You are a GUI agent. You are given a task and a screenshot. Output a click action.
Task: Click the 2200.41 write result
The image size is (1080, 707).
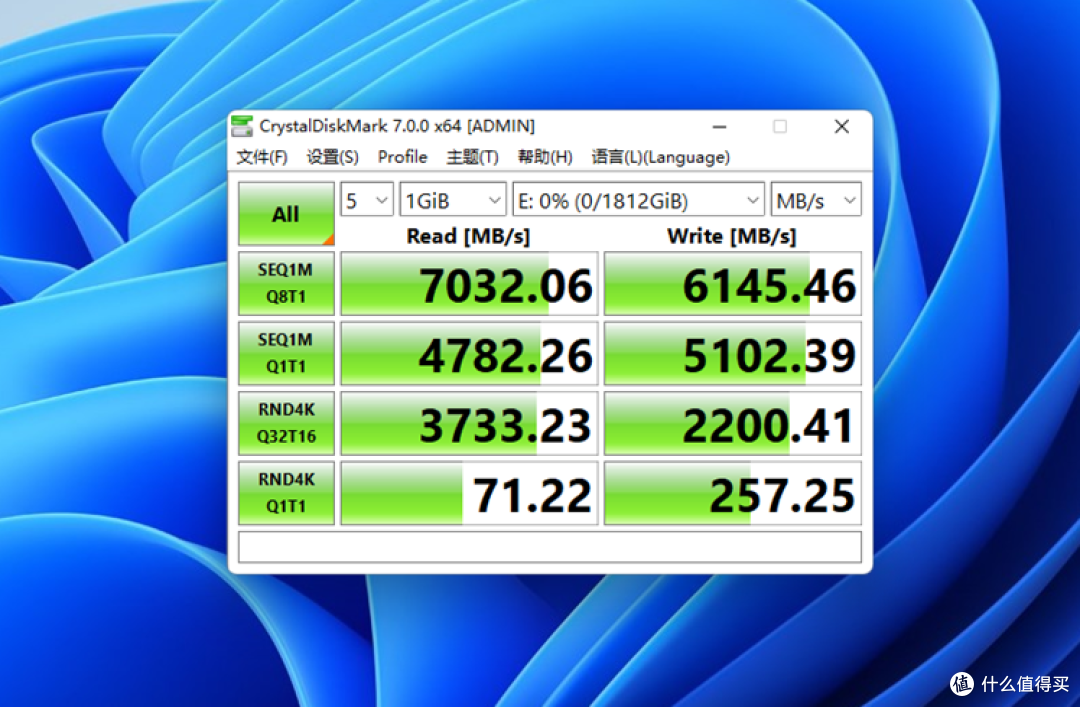tap(733, 424)
